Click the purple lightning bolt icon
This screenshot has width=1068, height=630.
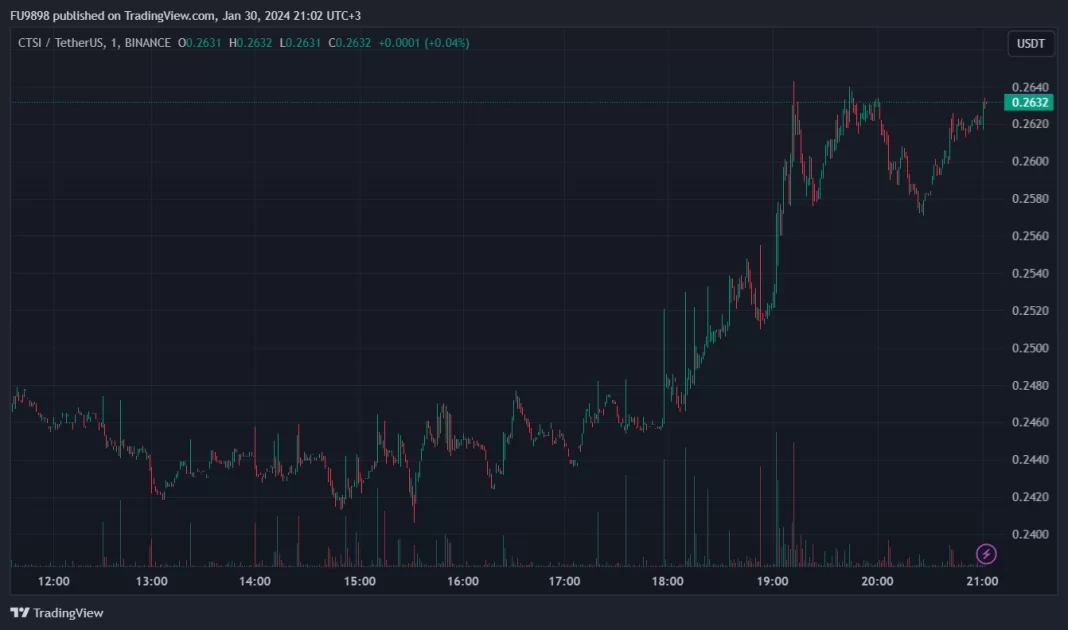(986, 553)
